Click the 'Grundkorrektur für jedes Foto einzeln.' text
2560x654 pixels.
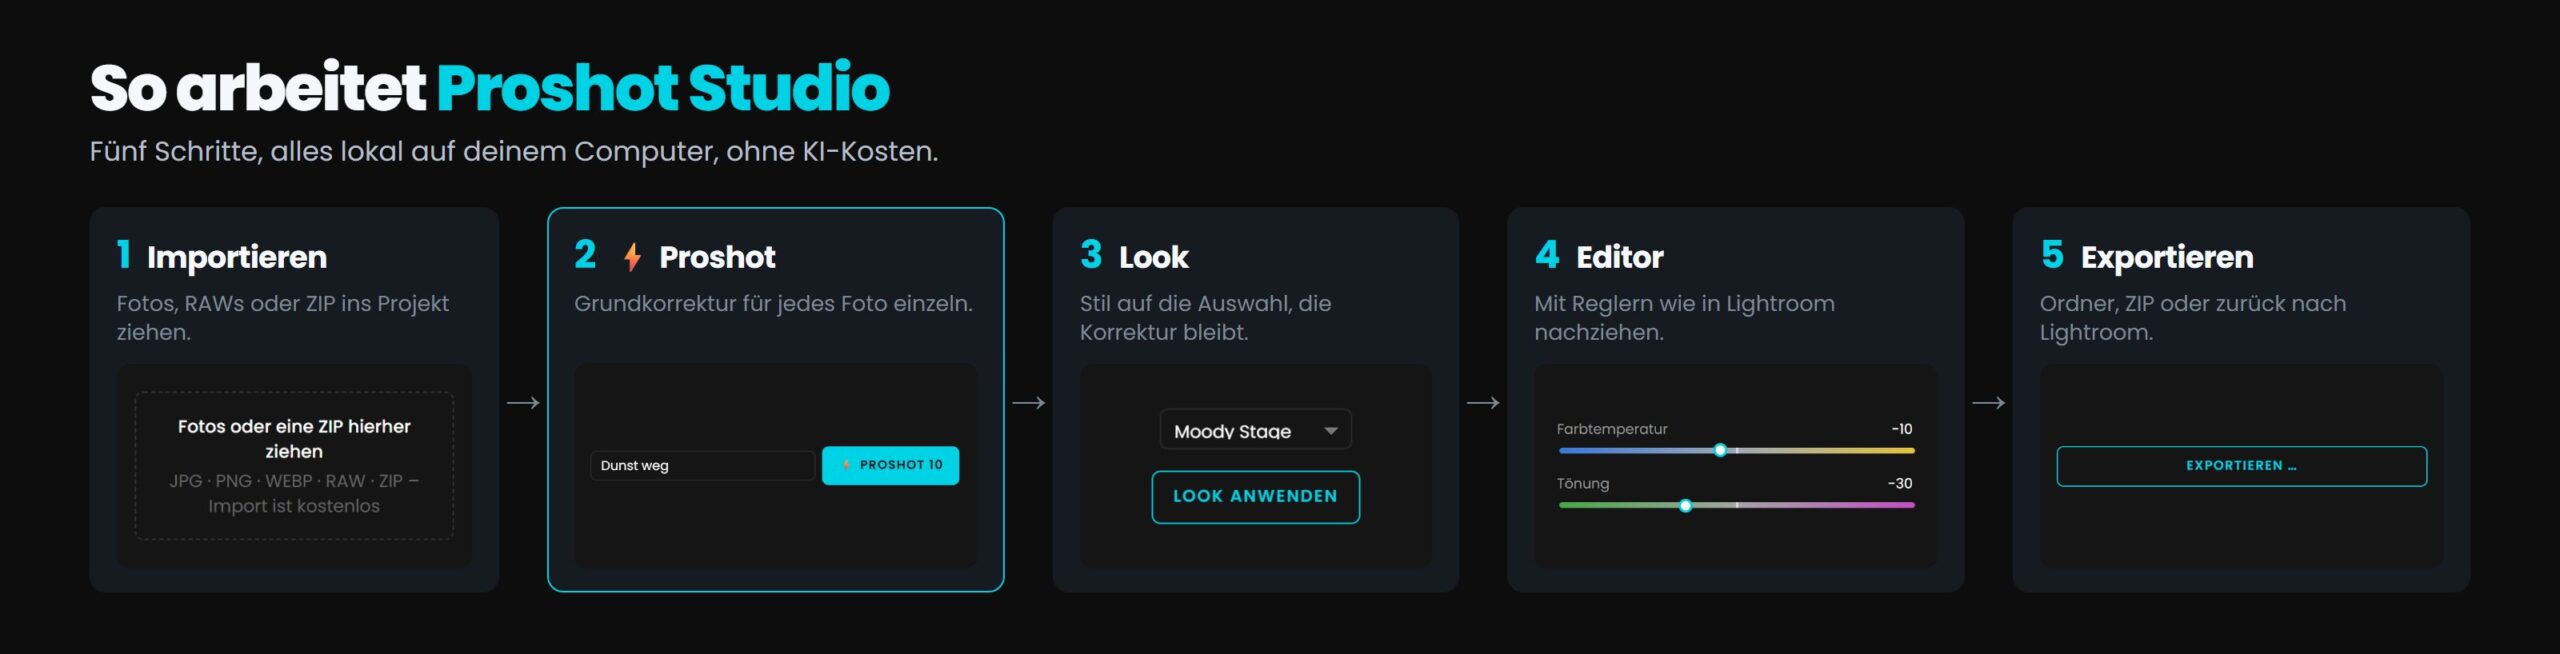click(x=773, y=303)
